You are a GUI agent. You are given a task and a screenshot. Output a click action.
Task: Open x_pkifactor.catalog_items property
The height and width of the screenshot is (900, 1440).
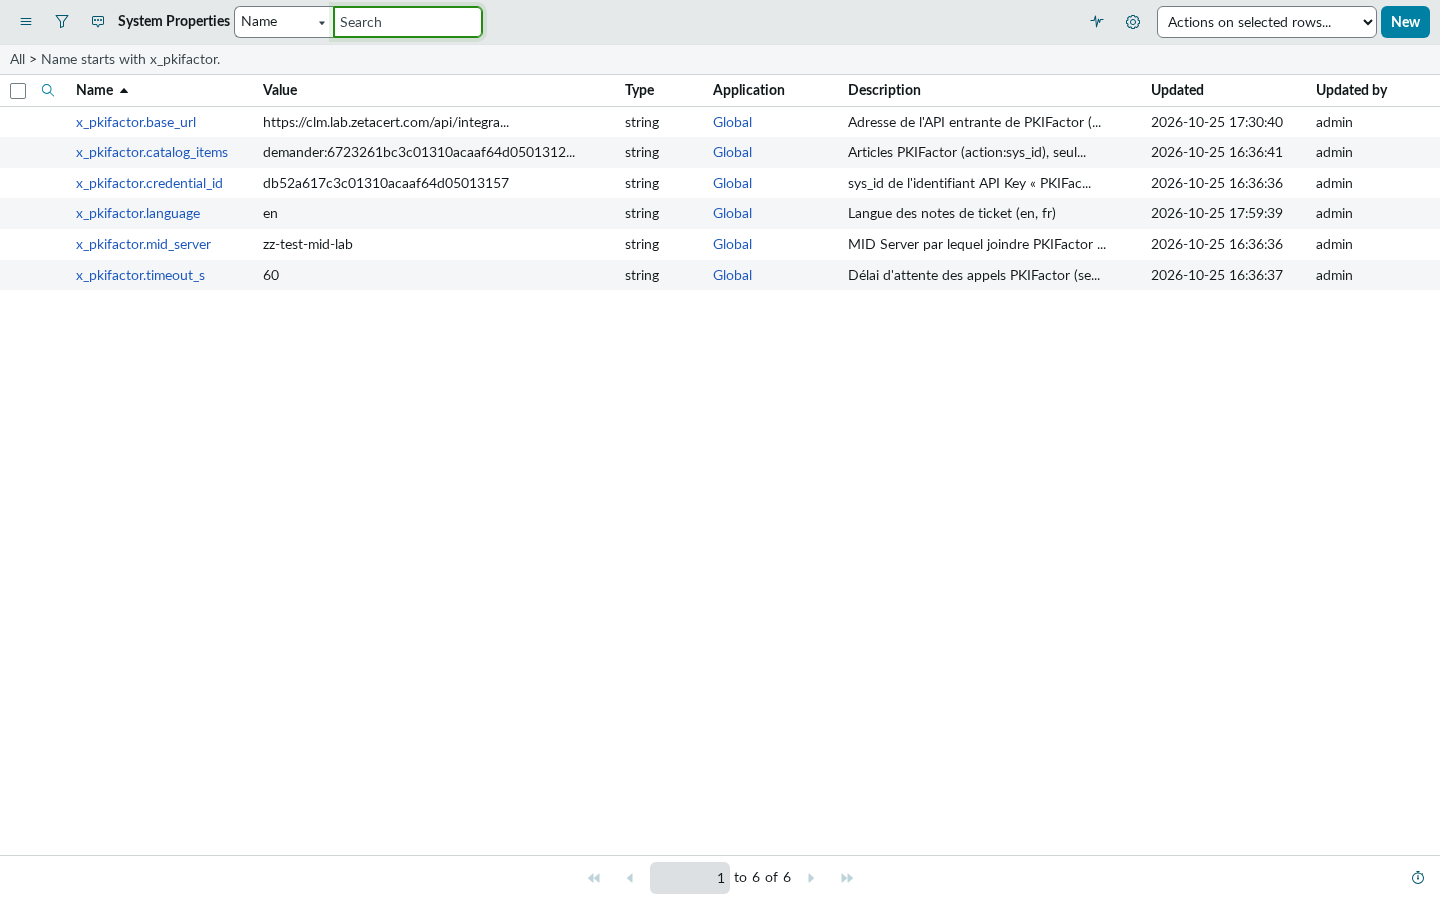coord(152,152)
